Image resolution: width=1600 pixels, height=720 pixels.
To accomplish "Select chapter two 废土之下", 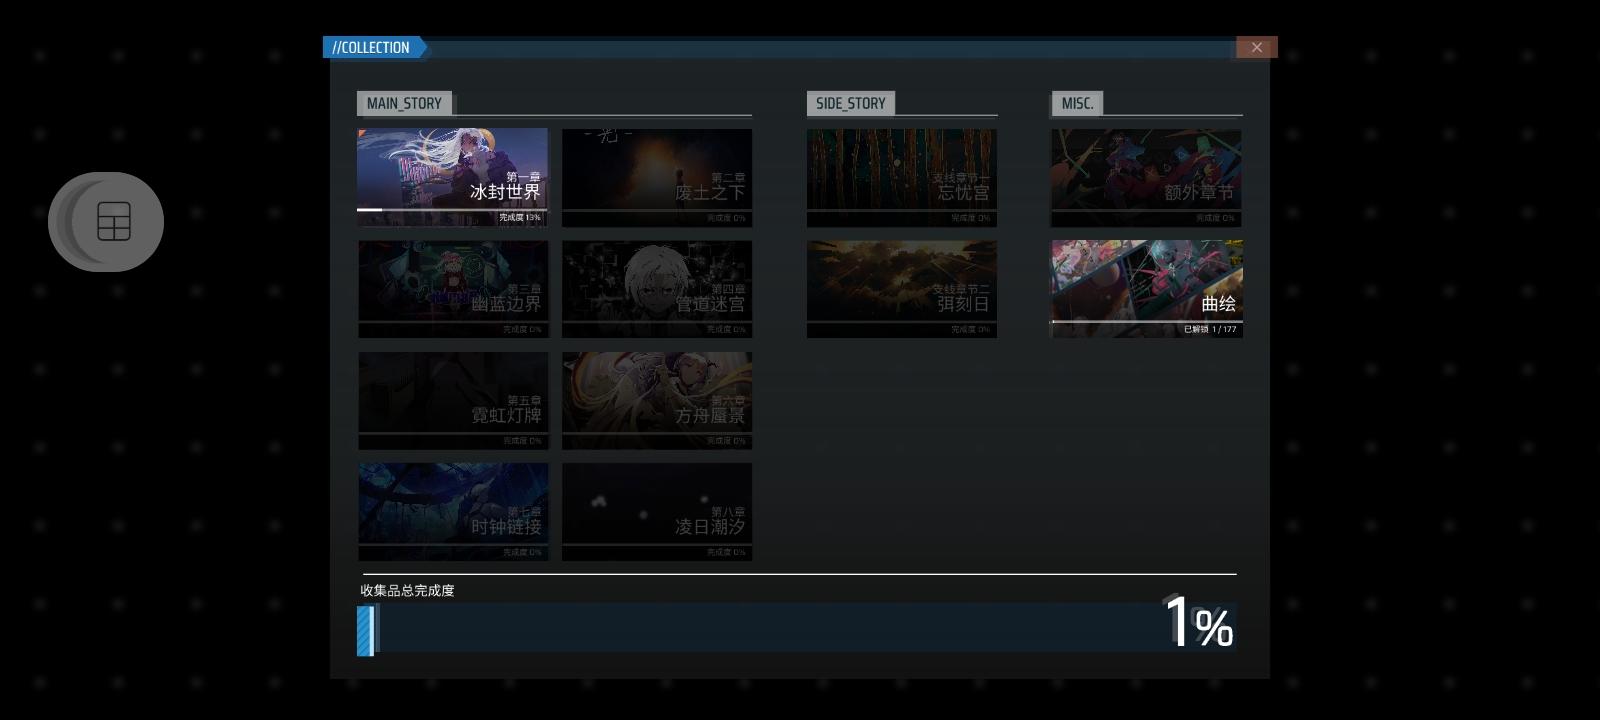I will pyautogui.click(x=657, y=176).
